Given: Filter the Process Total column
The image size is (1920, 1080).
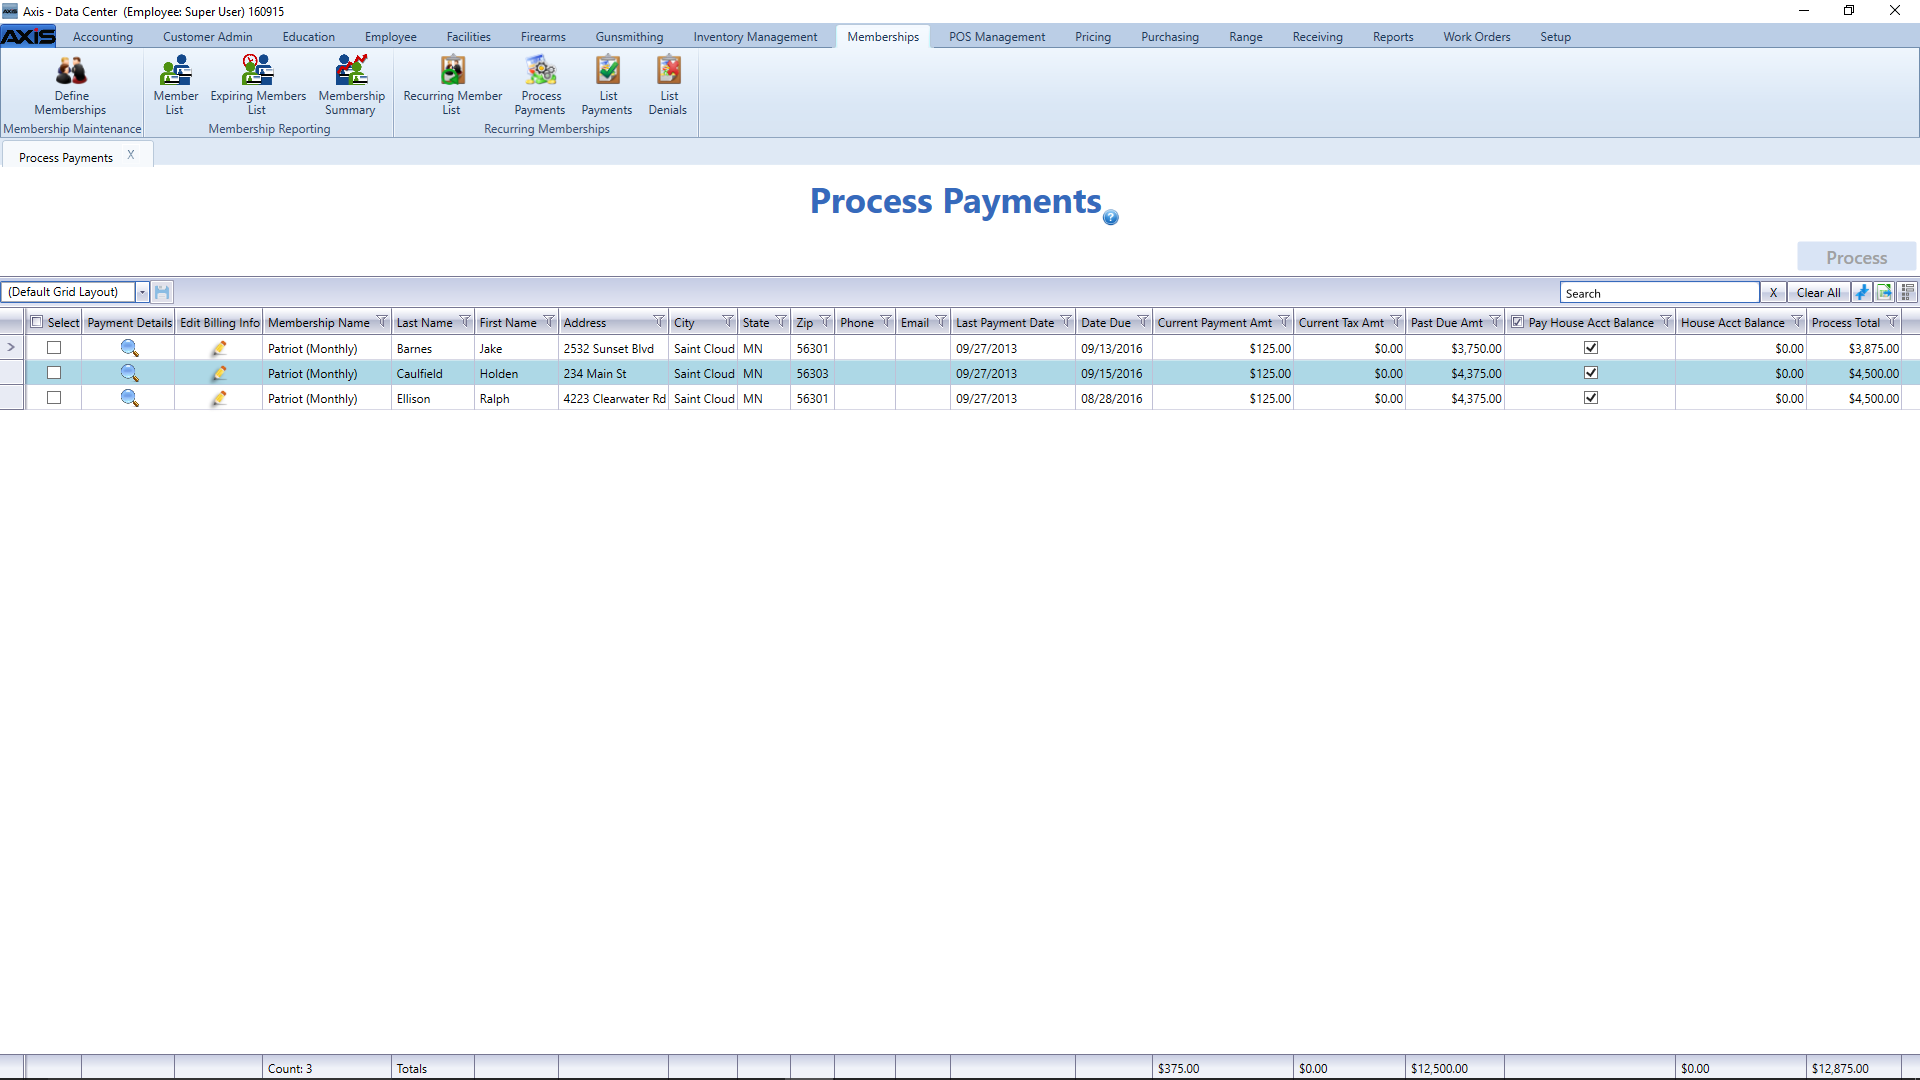Looking at the screenshot, I should click(x=1892, y=322).
